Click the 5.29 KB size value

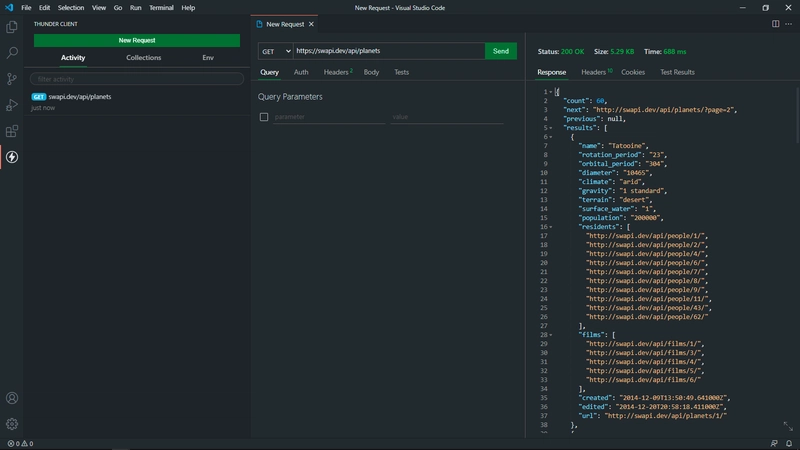(x=622, y=52)
